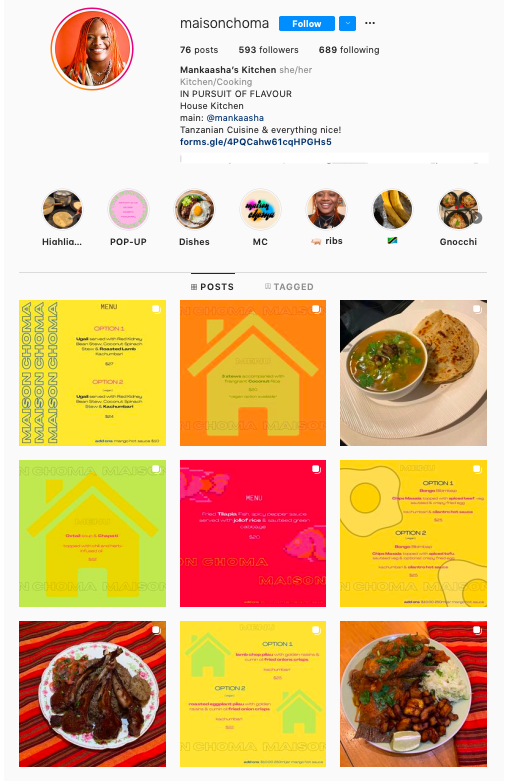507x781 pixels.
Task: Select the POSTS tab
Action: (213, 287)
